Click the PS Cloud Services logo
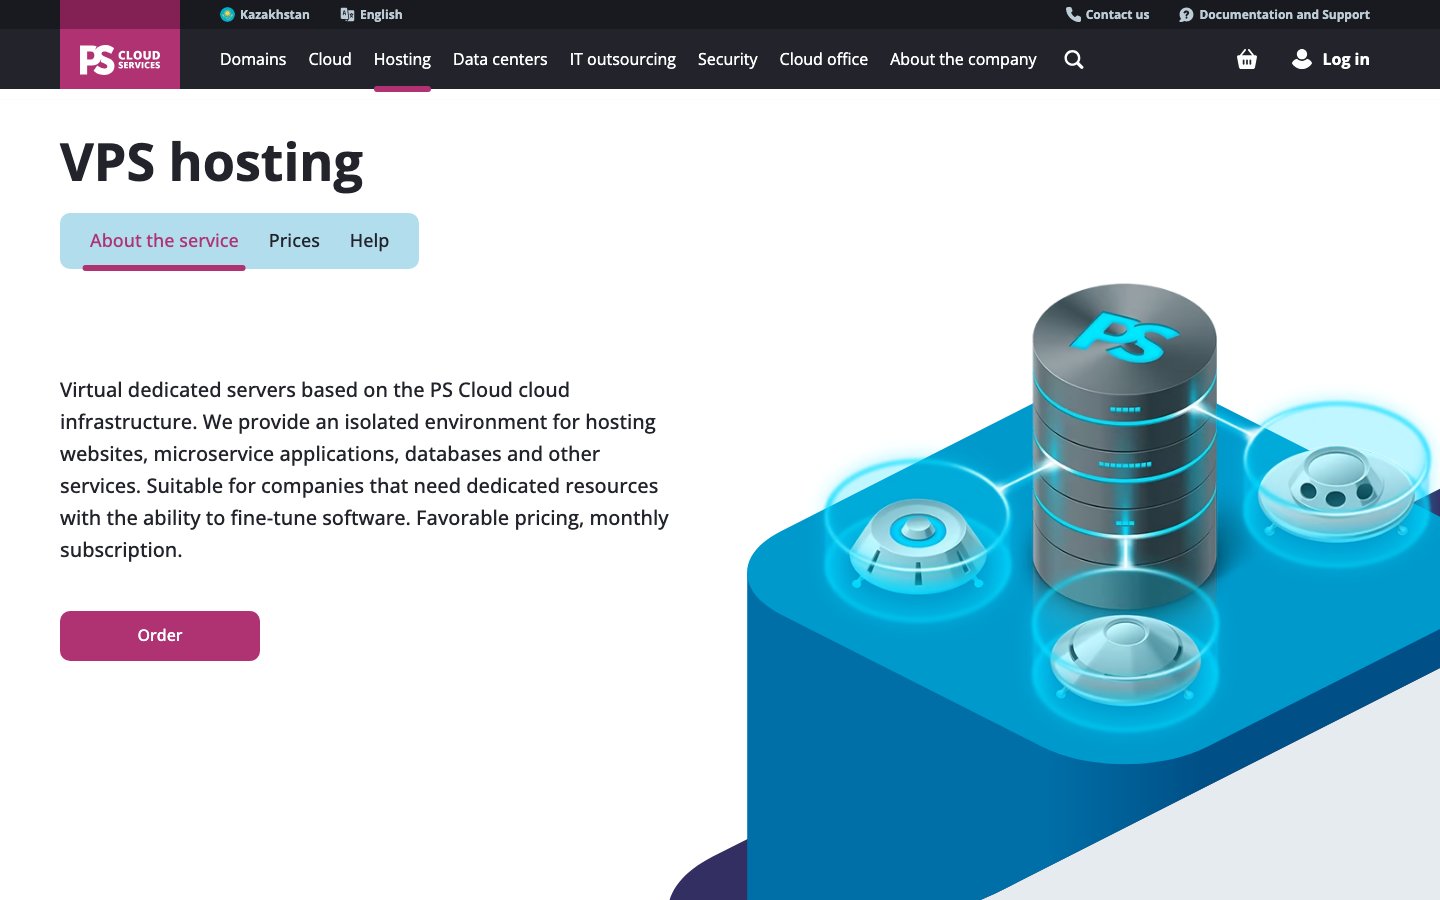Viewport: 1440px width, 900px height. tap(120, 59)
